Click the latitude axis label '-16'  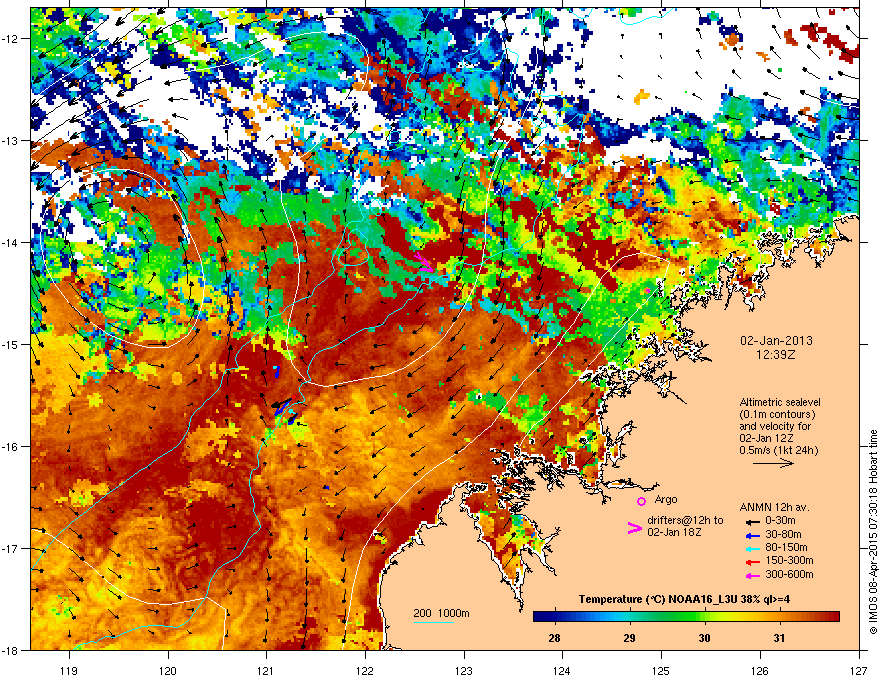(10, 447)
